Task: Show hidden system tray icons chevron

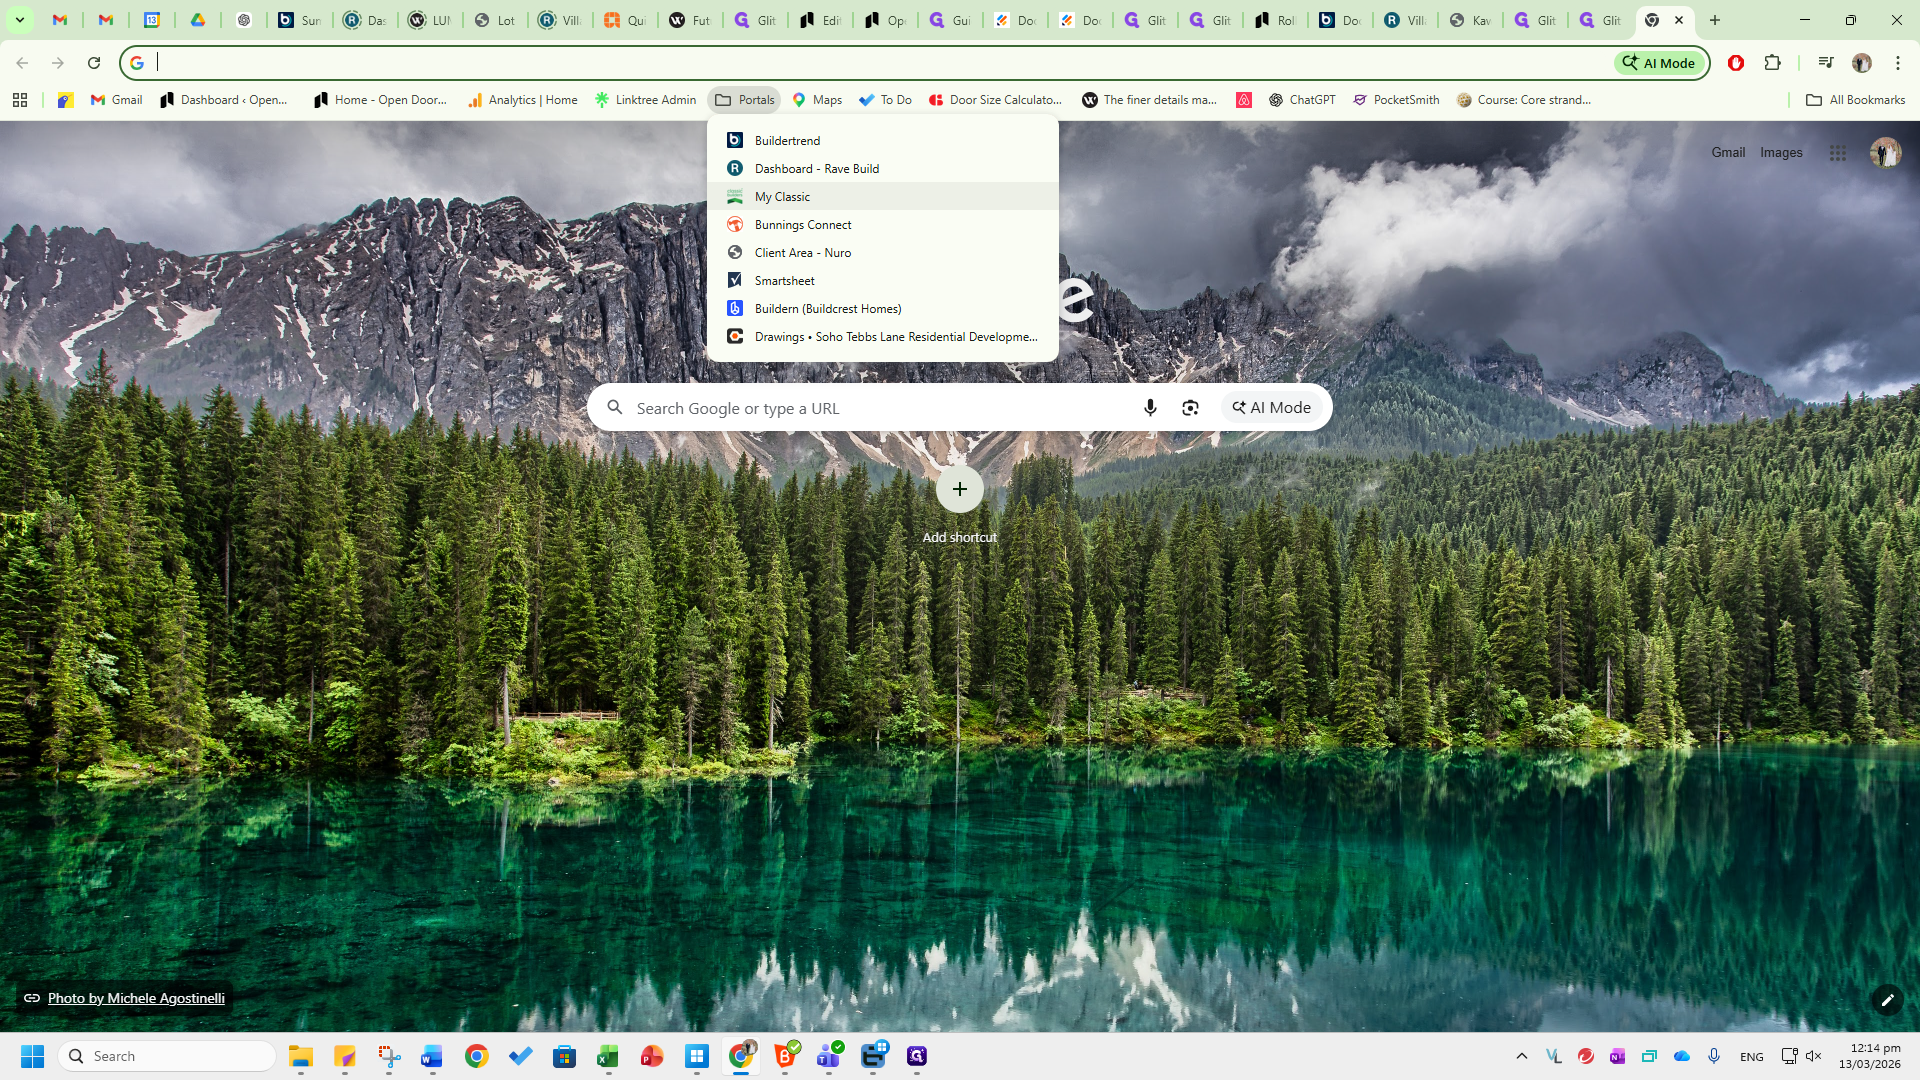Action: [x=1522, y=1056]
